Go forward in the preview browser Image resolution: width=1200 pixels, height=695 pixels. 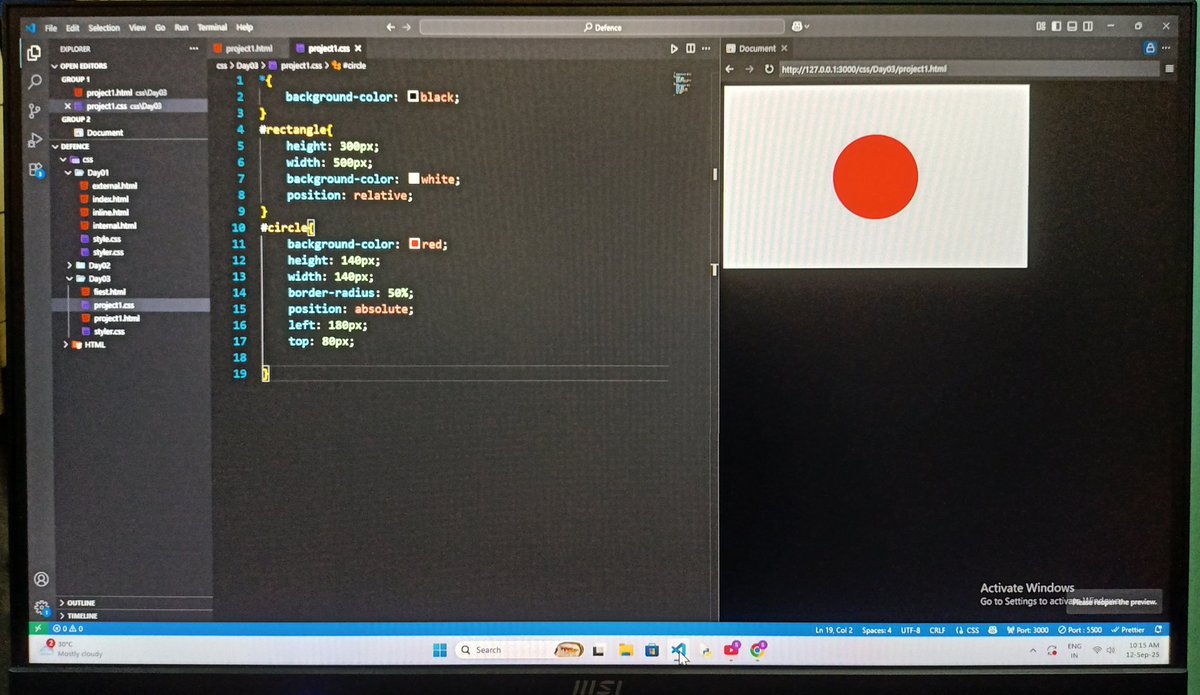pyautogui.click(x=749, y=69)
